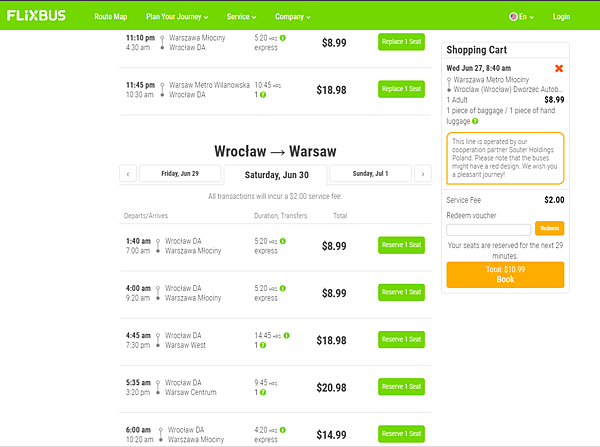600x447 pixels.
Task: Select the Friday, Jun 29 tab
Action: click(x=180, y=173)
